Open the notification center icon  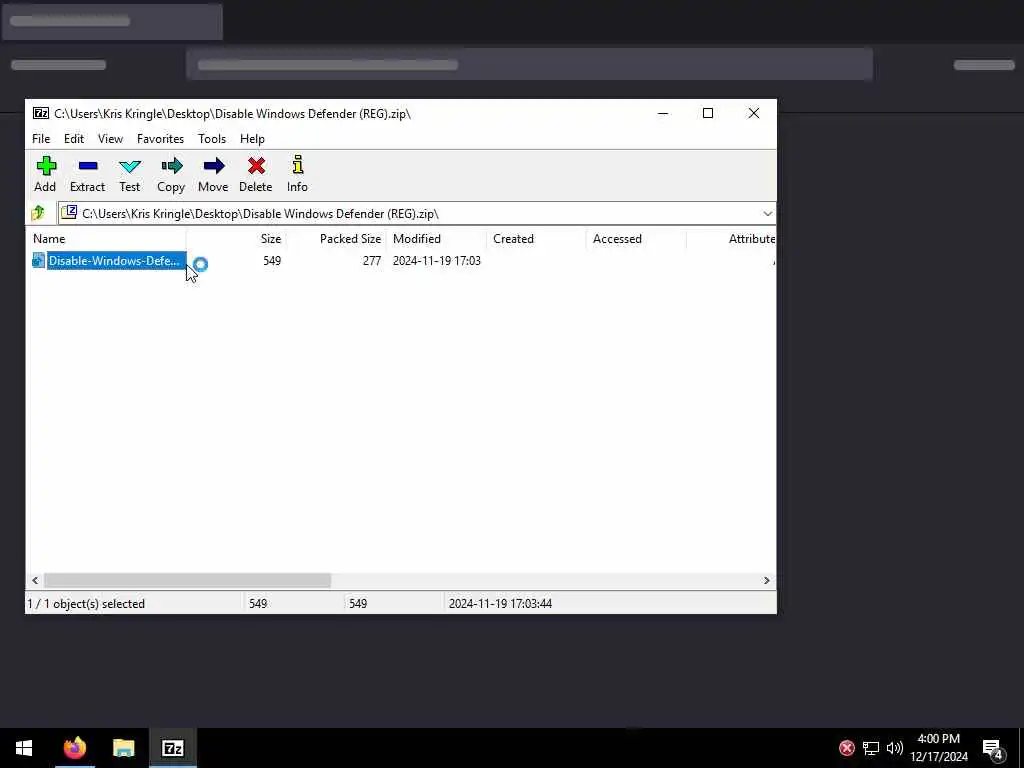tap(992, 748)
